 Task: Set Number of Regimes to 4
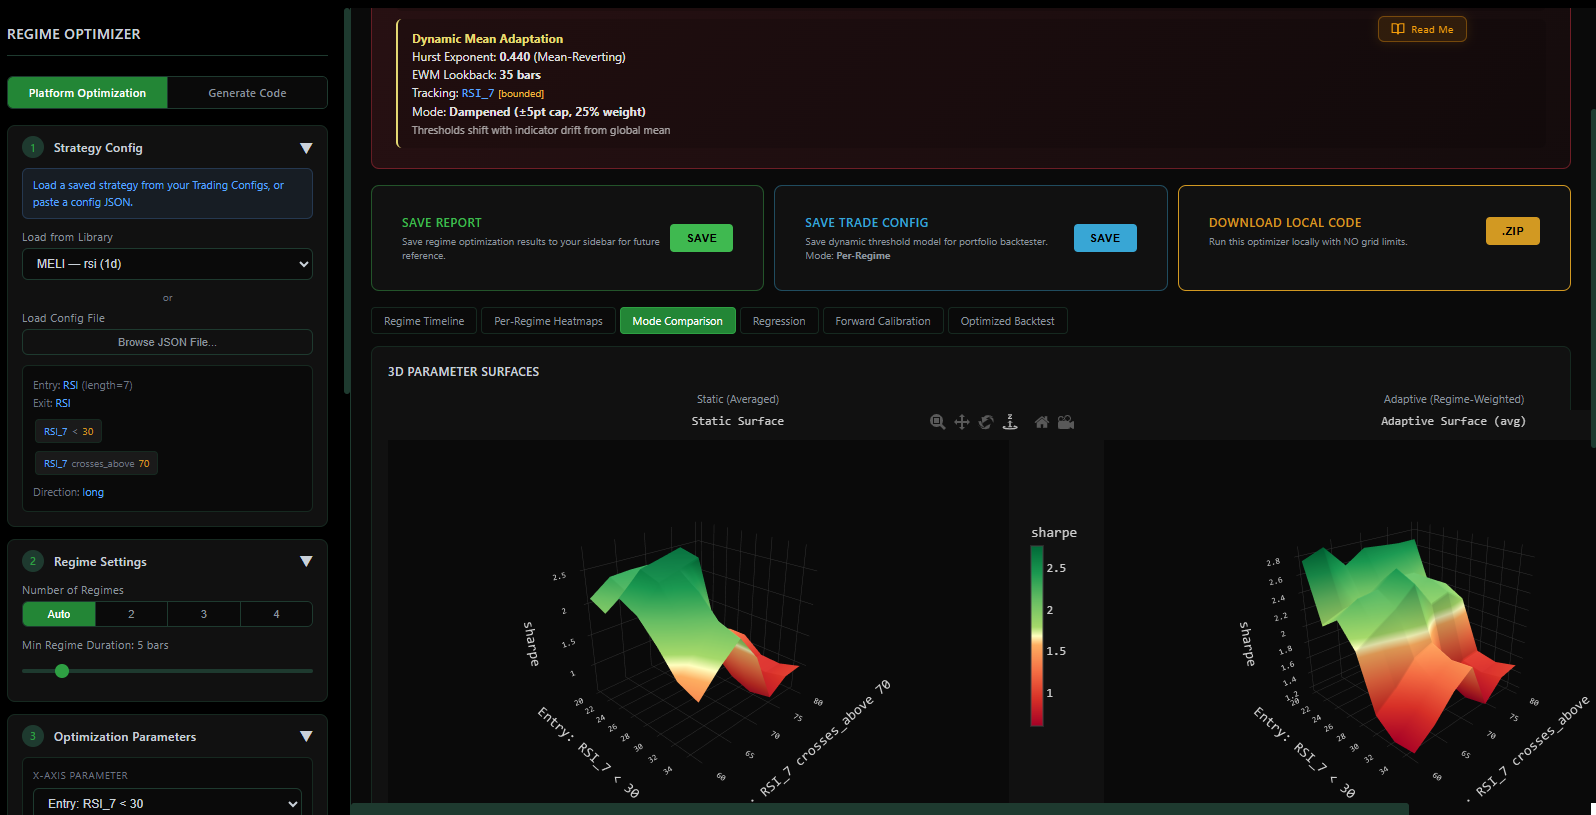pyautogui.click(x=276, y=614)
